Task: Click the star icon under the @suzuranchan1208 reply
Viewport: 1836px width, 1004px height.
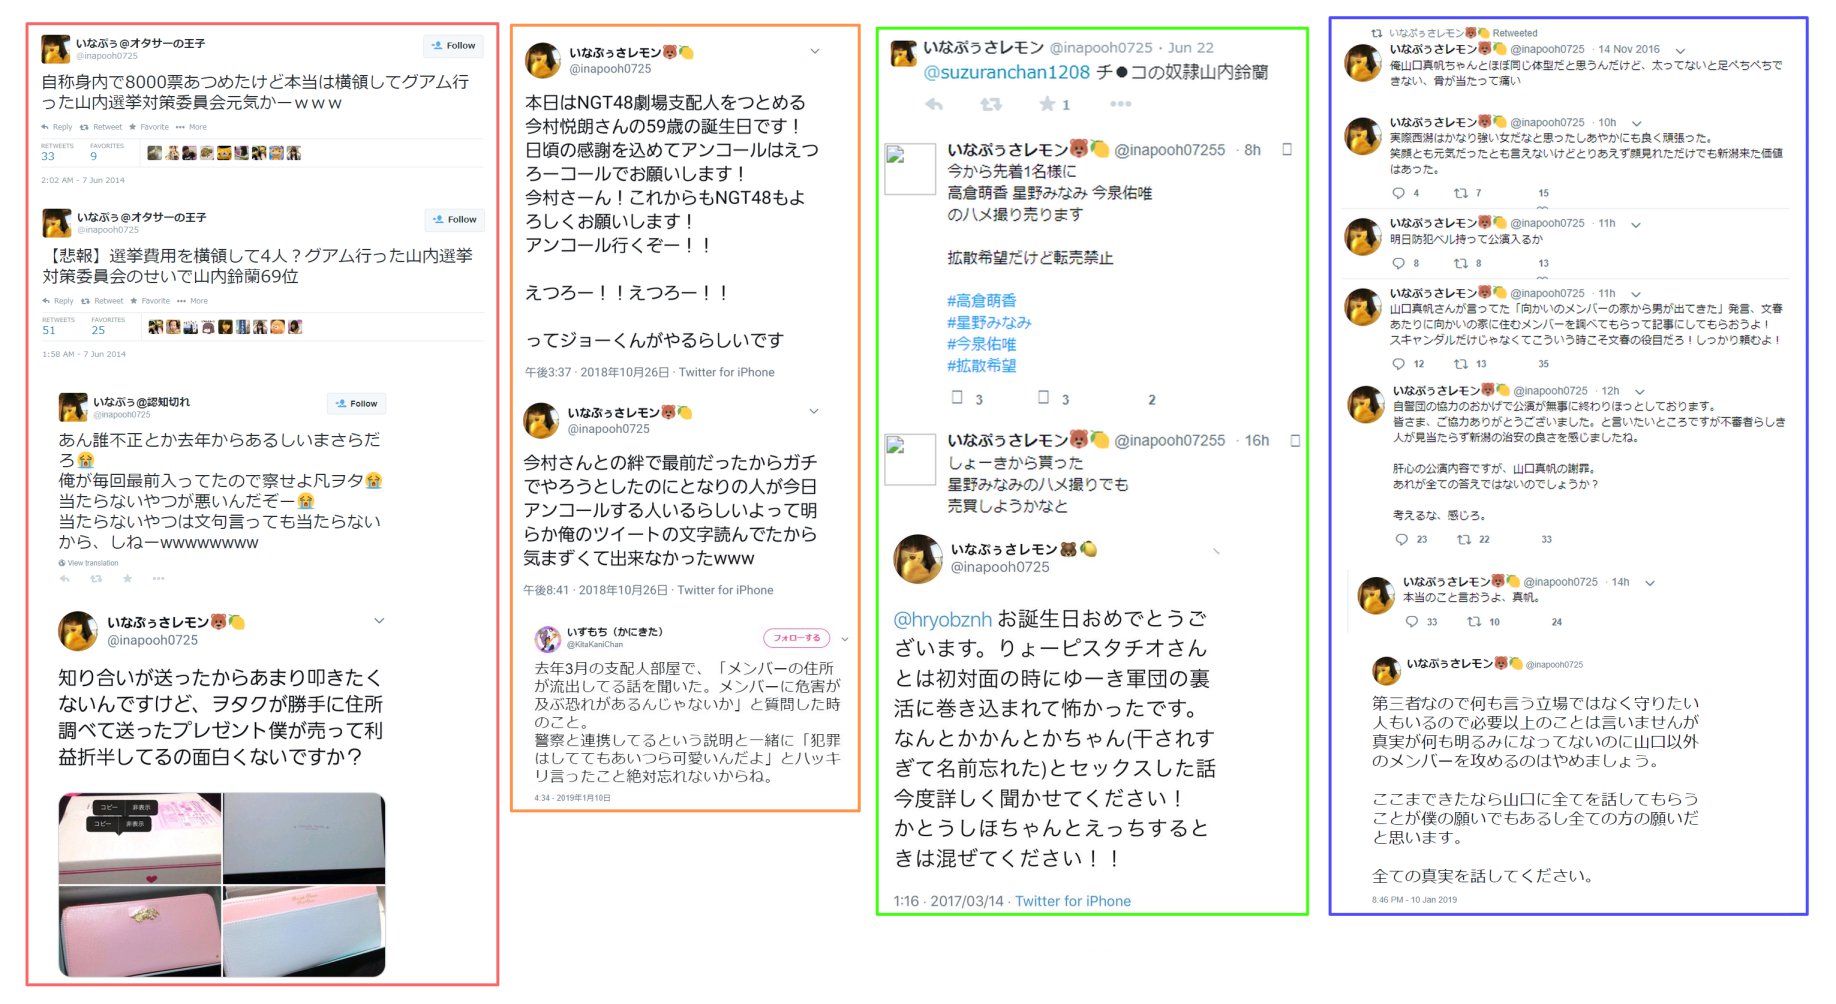Action: point(1047,104)
